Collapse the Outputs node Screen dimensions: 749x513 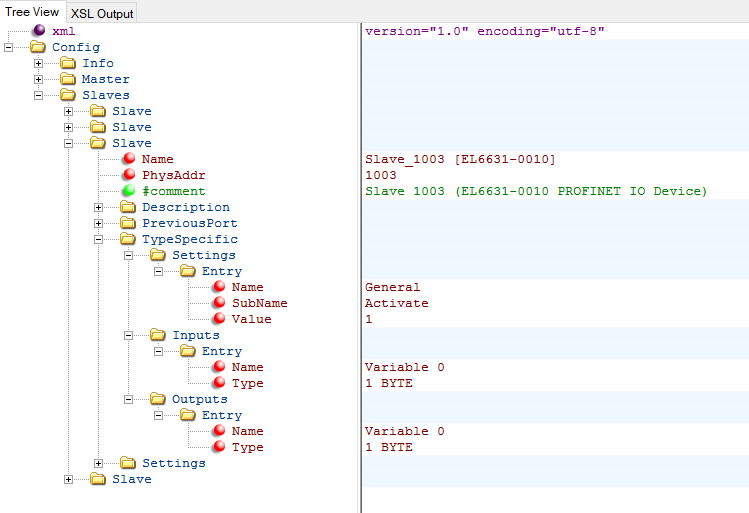(x=129, y=399)
